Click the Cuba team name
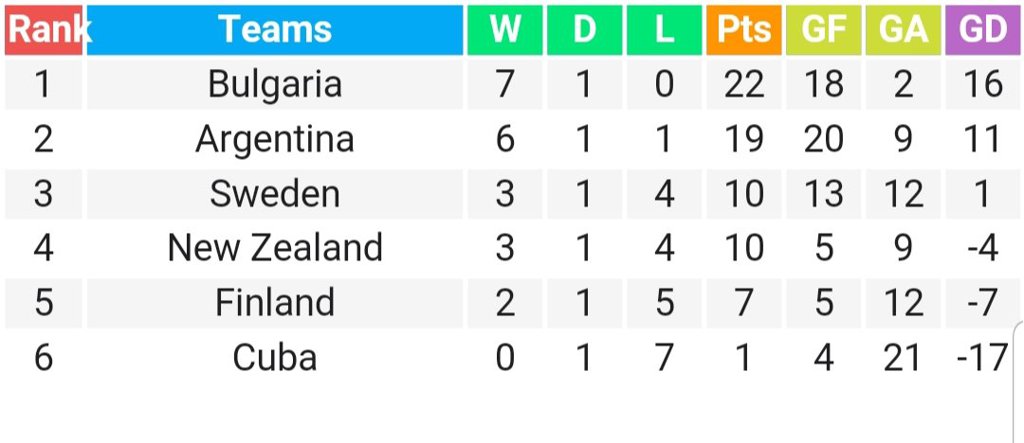Image resolution: width=1024 pixels, height=443 pixels. click(274, 358)
